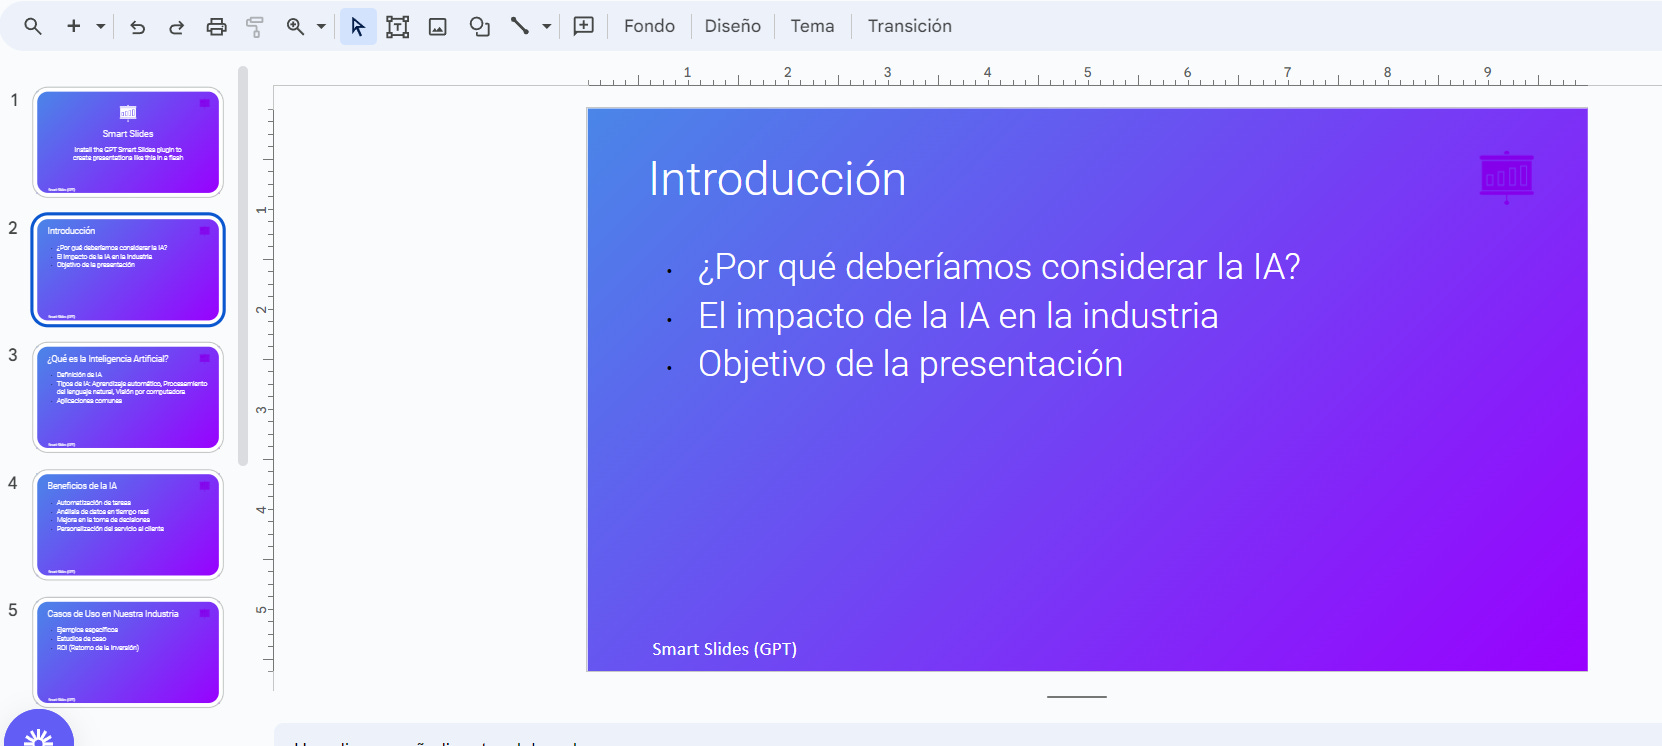1662x746 pixels.
Task: Click the bullet "Objetivo de la presentación"
Action: pyautogui.click(x=910, y=364)
